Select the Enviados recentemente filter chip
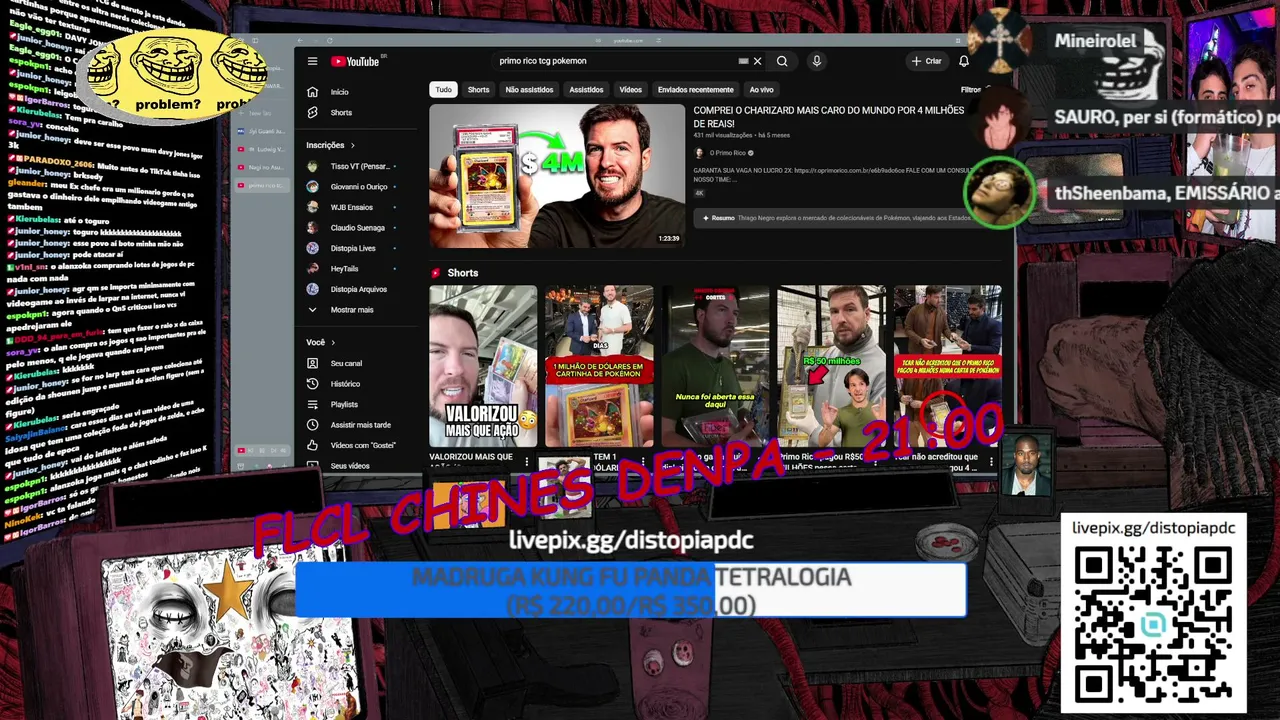 click(695, 90)
